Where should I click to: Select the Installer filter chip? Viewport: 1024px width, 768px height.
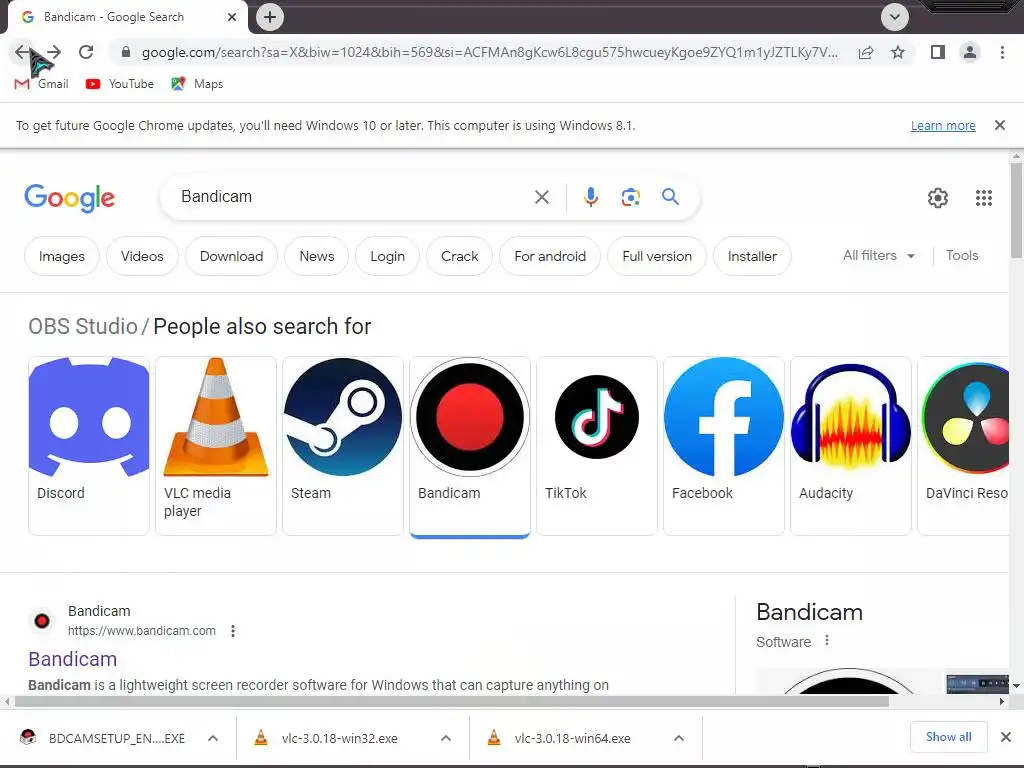[752, 257]
